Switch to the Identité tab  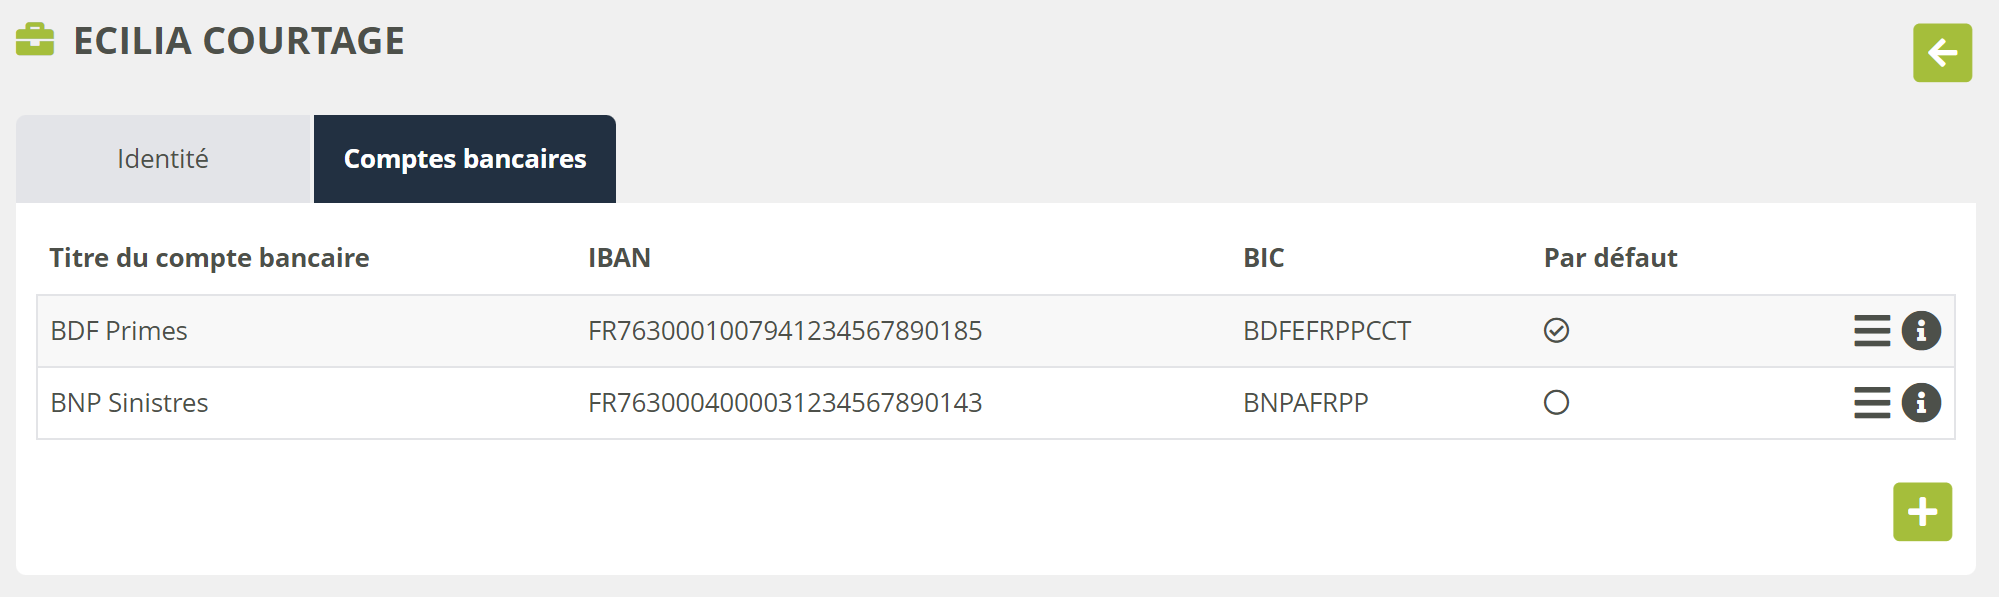pos(163,159)
